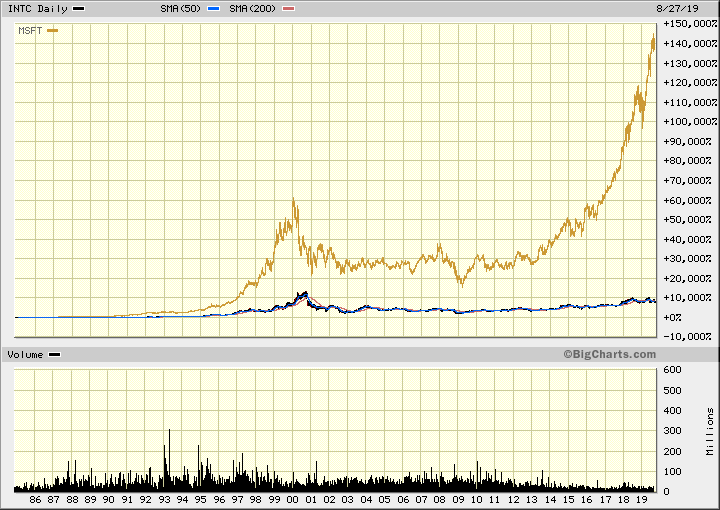Click the black Volume legend swatch
Screen dimensions: 720x510
[x=54, y=355]
